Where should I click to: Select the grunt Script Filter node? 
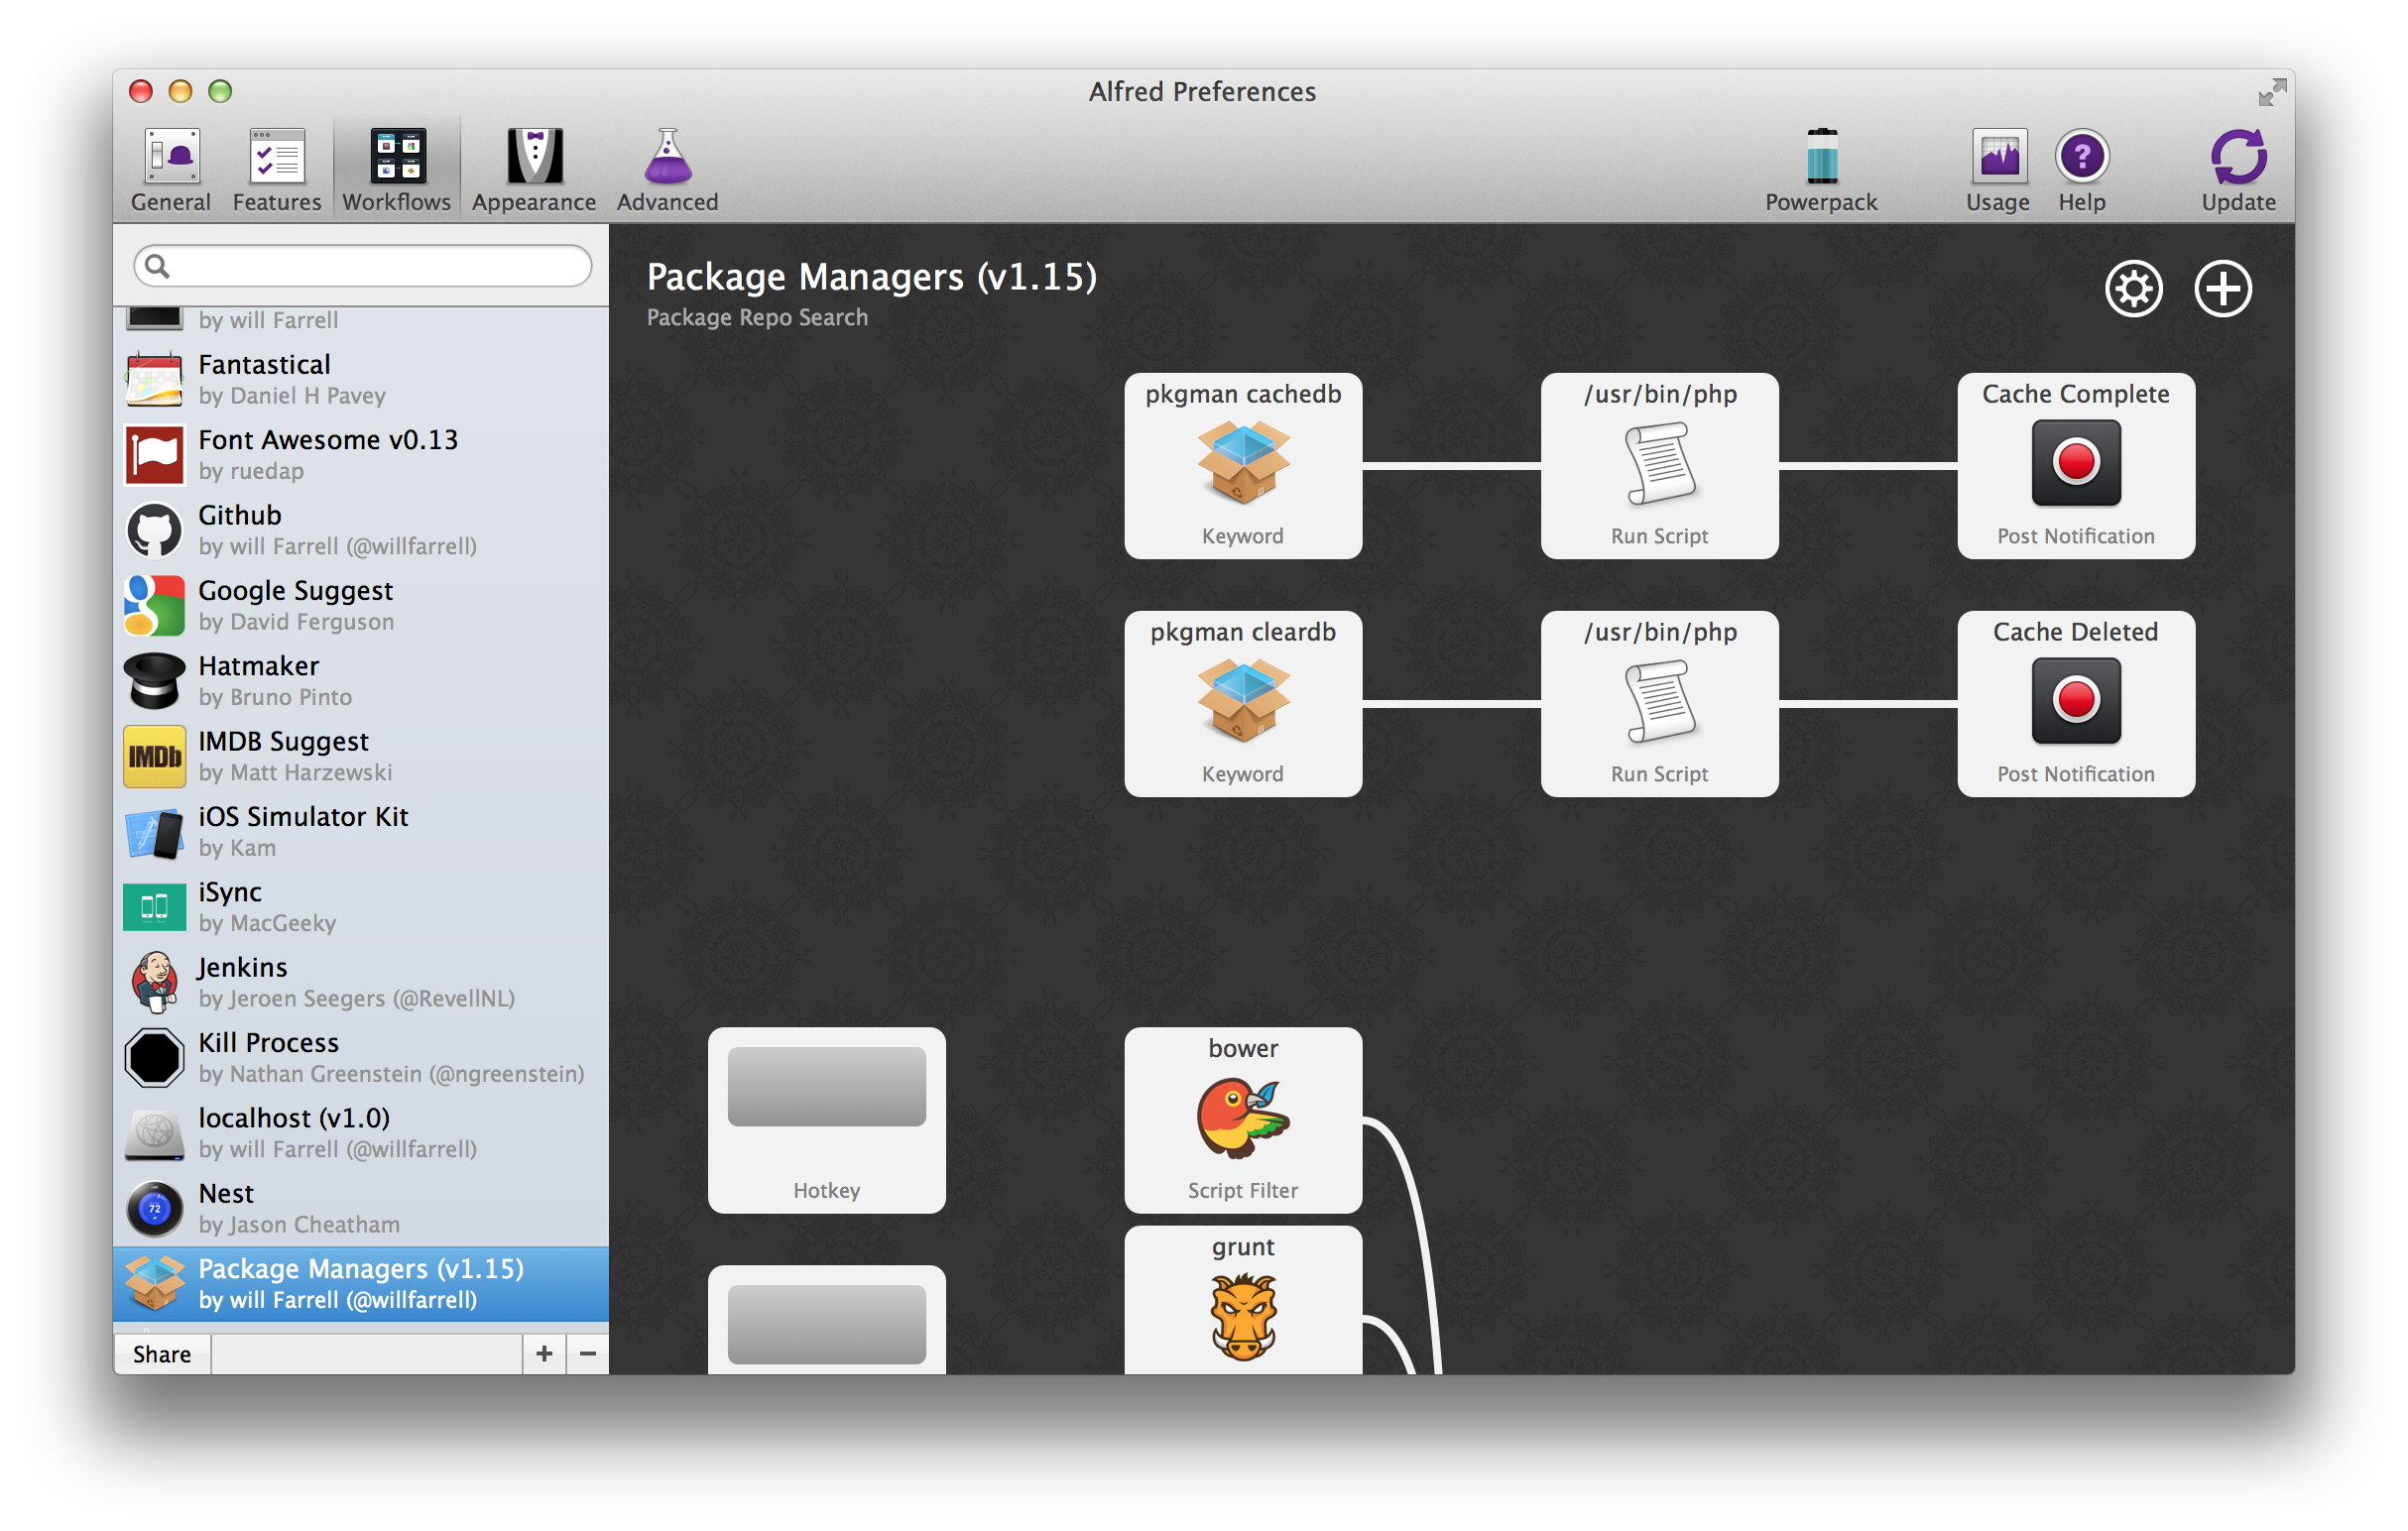click(x=1243, y=1300)
